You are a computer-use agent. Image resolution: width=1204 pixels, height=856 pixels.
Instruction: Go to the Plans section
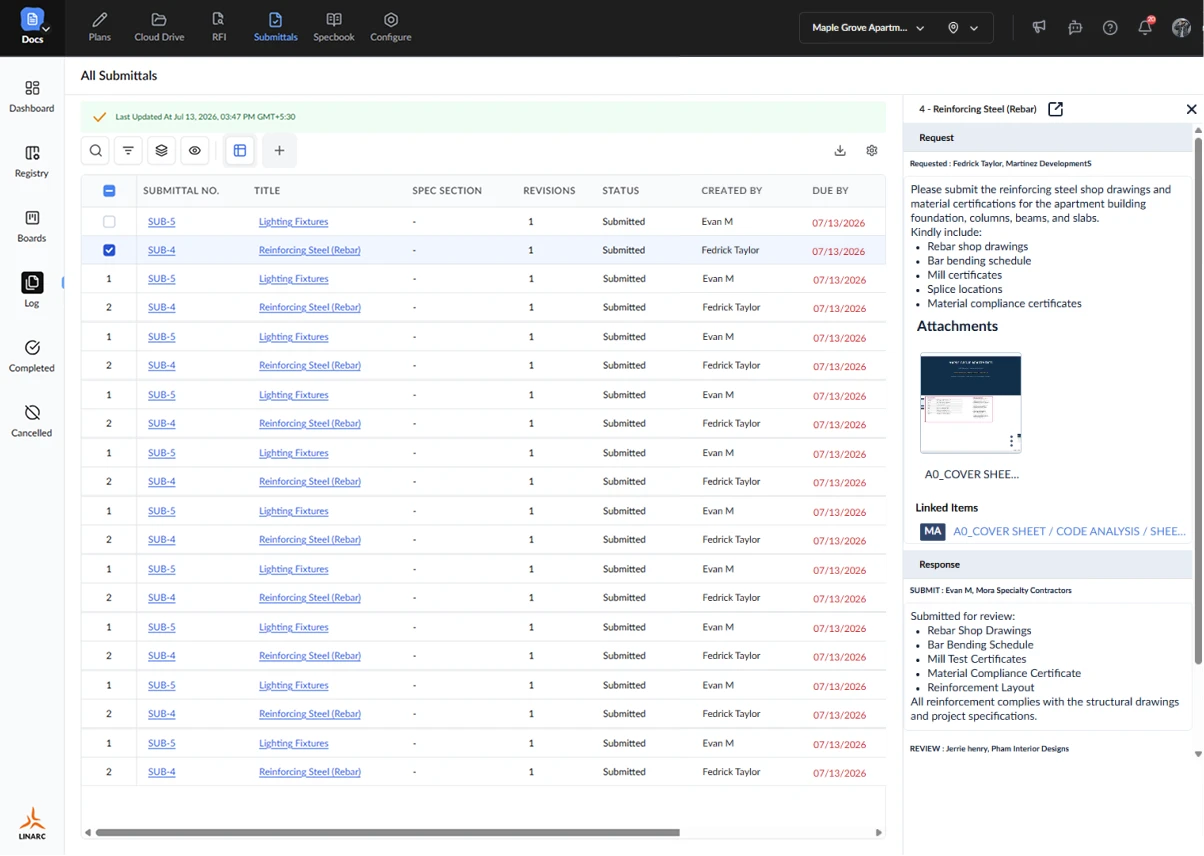(x=100, y=27)
